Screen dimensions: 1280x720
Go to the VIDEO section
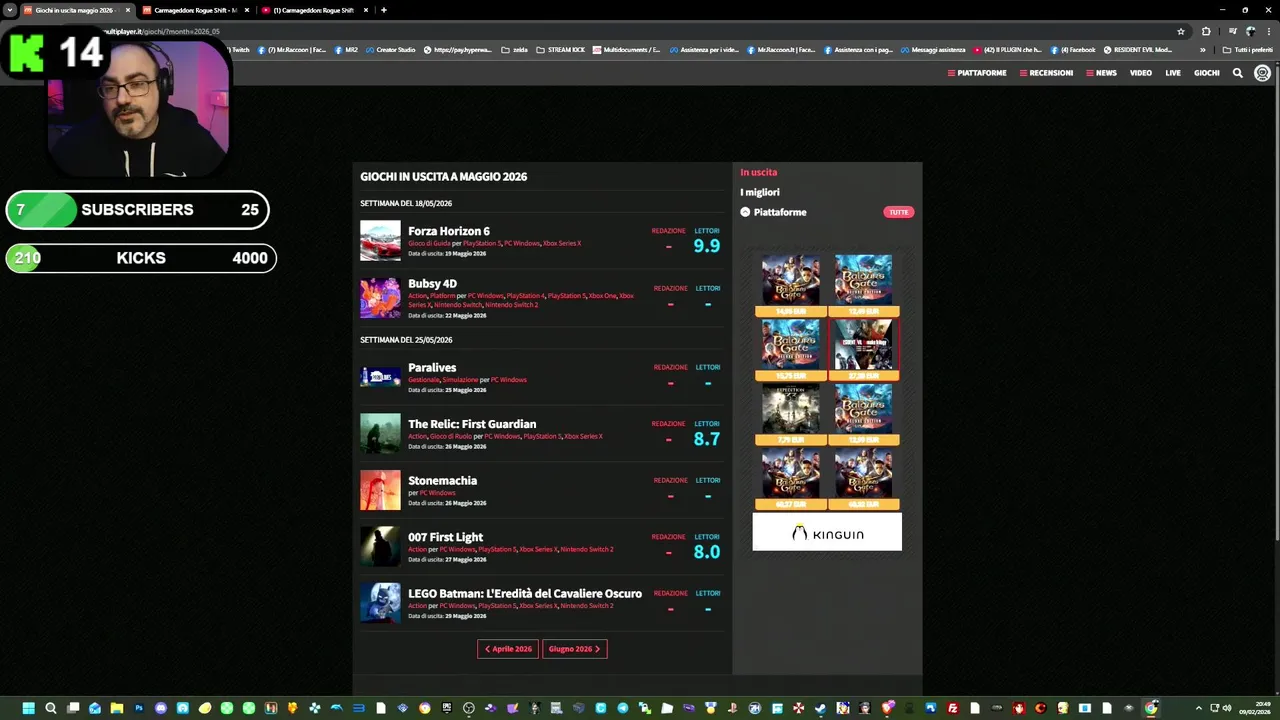coord(1141,73)
